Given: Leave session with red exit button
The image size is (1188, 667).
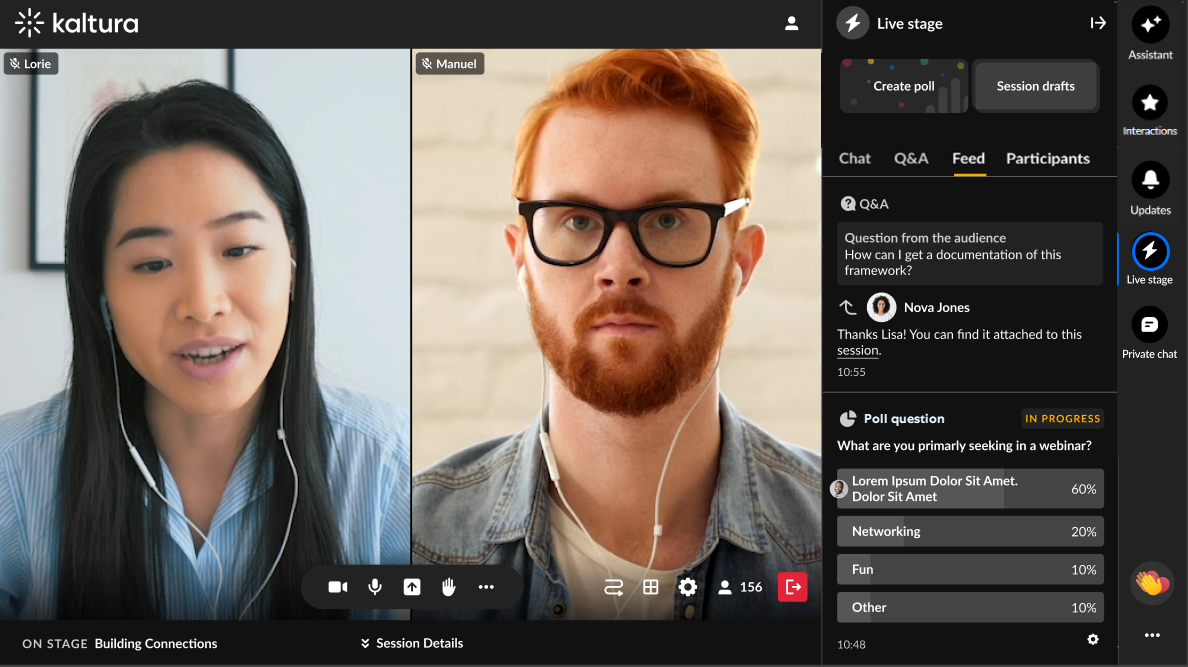Looking at the screenshot, I should coord(793,587).
